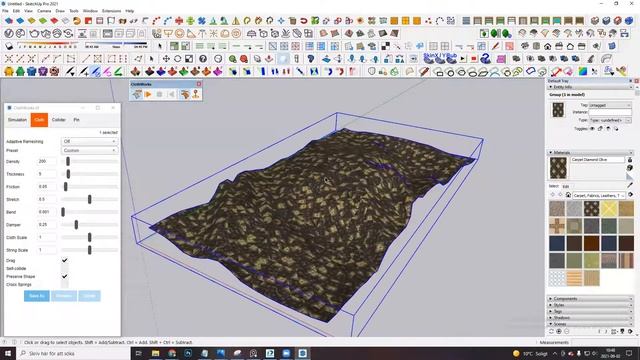Select the ClothWorks pin tool icon

(196, 94)
